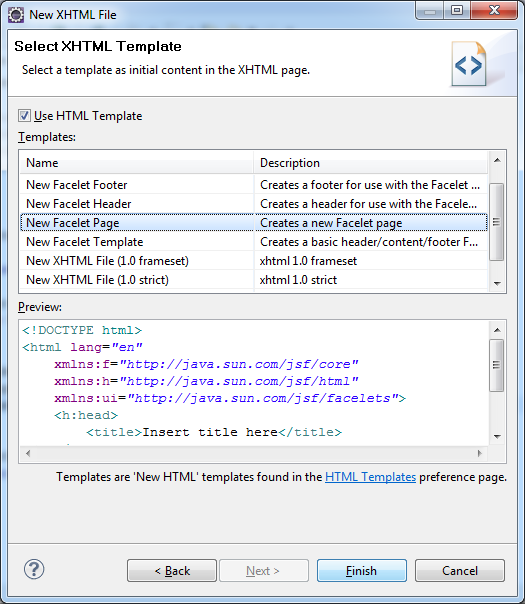Click the xmlns:ui facelets line in preview

point(230,398)
